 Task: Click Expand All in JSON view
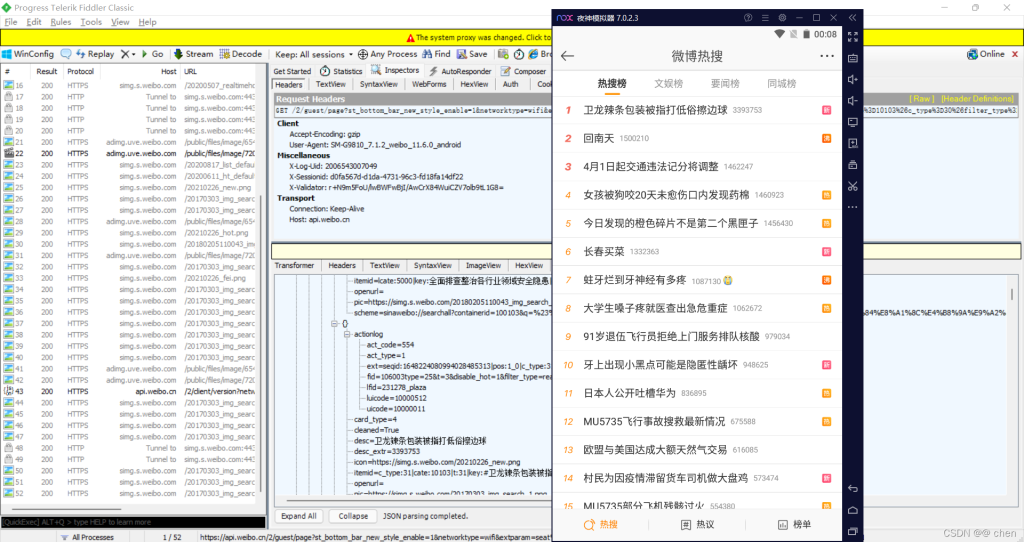299,516
